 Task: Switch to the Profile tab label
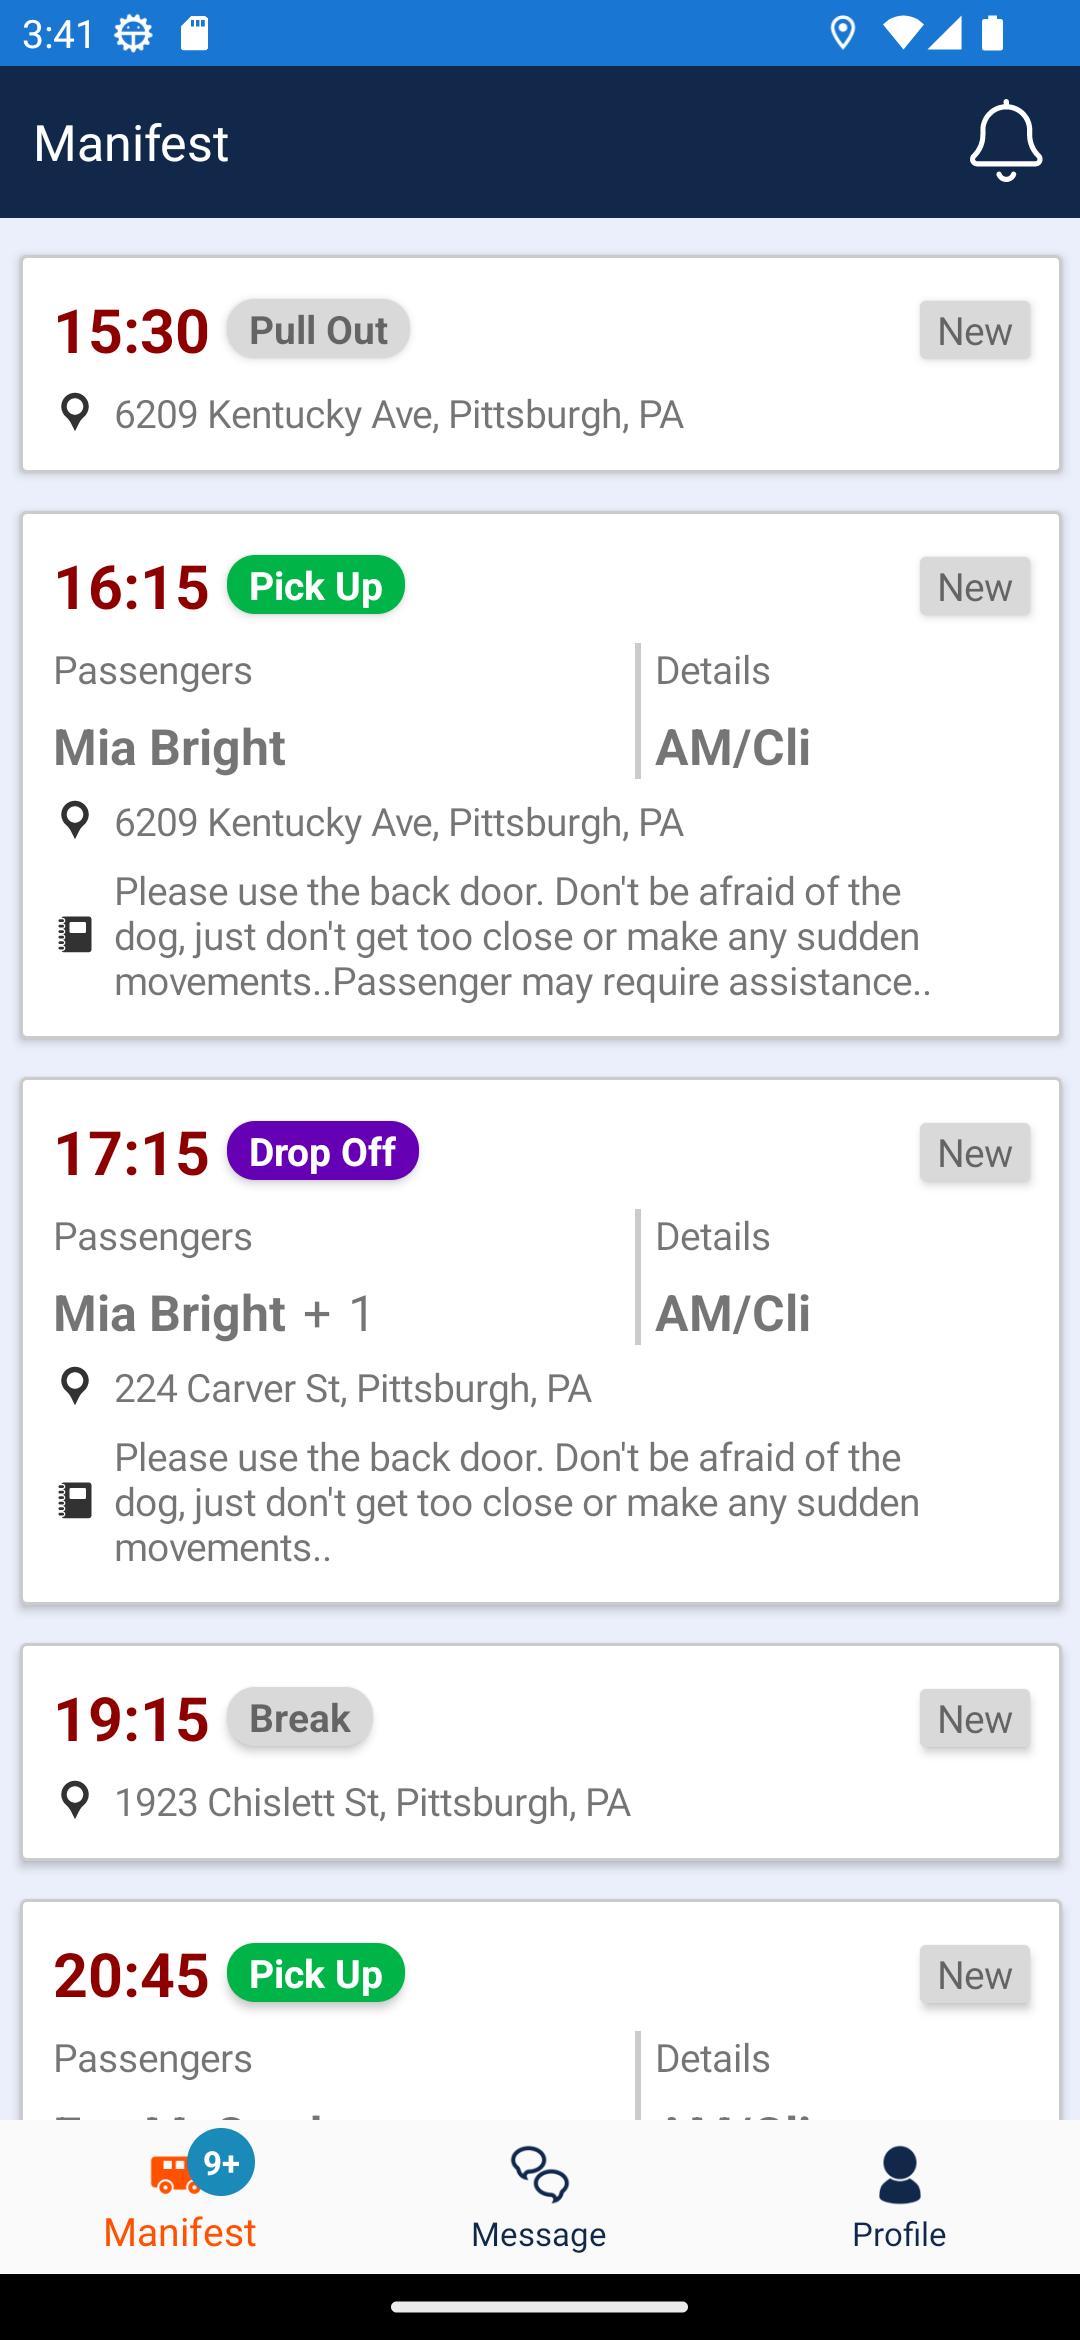click(x=899, y=2234)
